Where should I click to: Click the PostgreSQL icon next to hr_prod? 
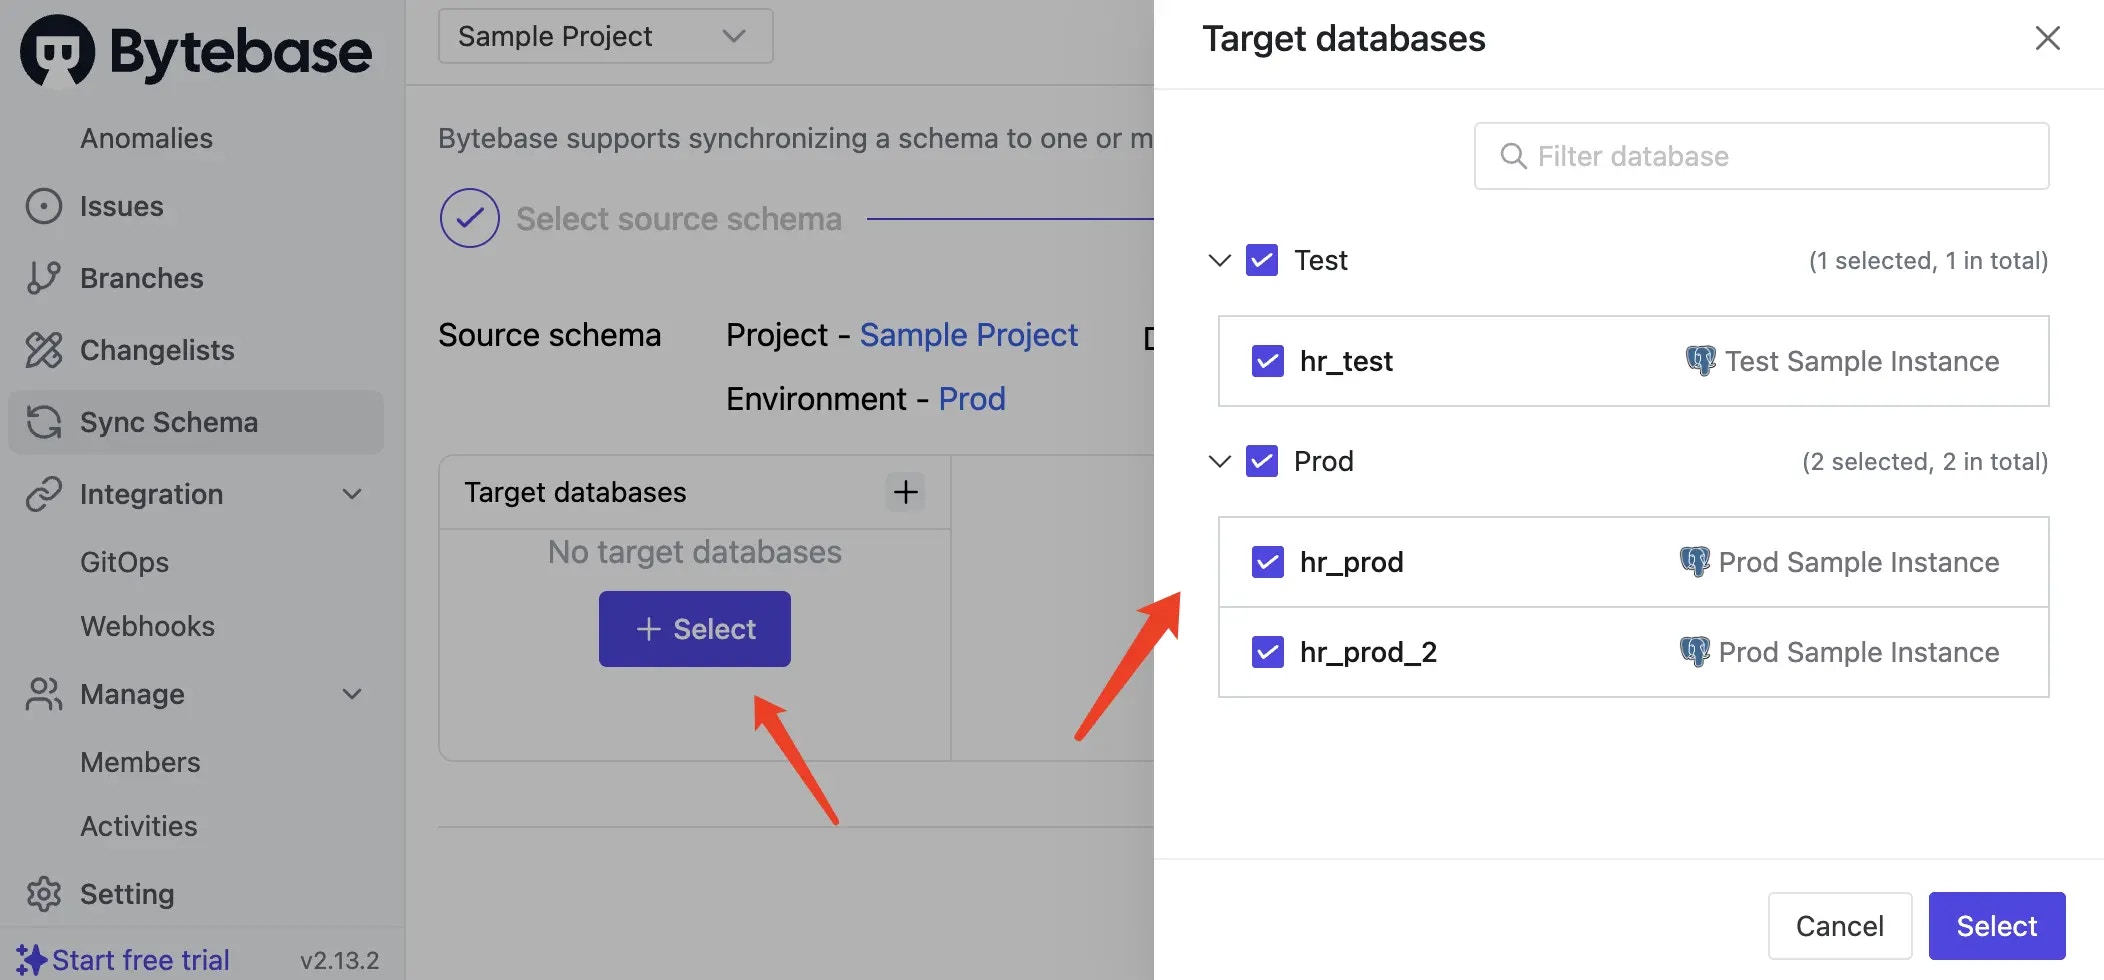click(x=1697, y=562)
